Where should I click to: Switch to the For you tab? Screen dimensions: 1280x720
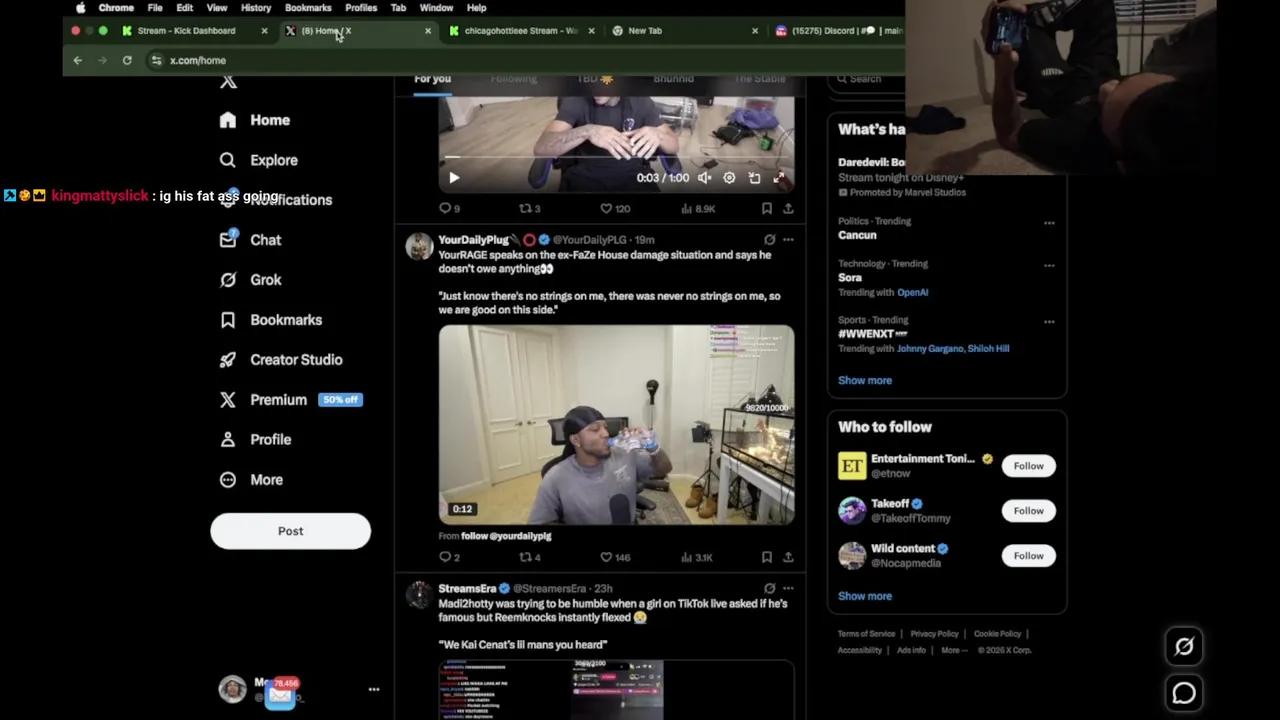coord(432,79)
